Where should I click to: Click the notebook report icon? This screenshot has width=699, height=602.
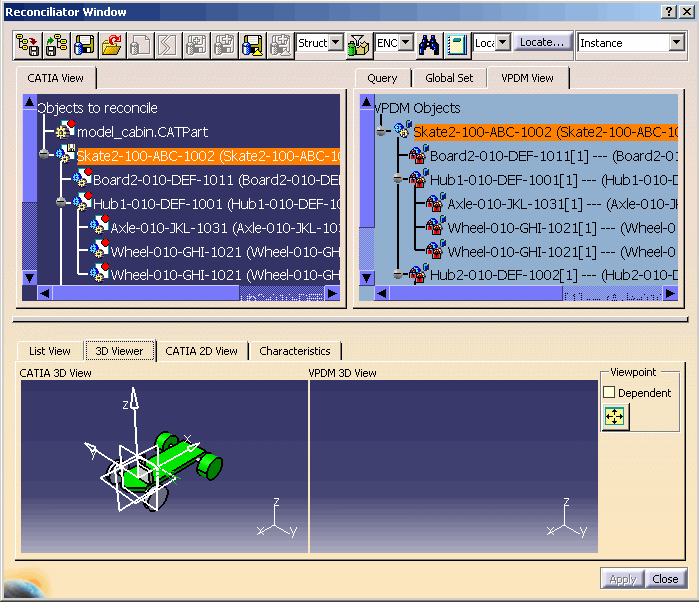tap(456, 45)
